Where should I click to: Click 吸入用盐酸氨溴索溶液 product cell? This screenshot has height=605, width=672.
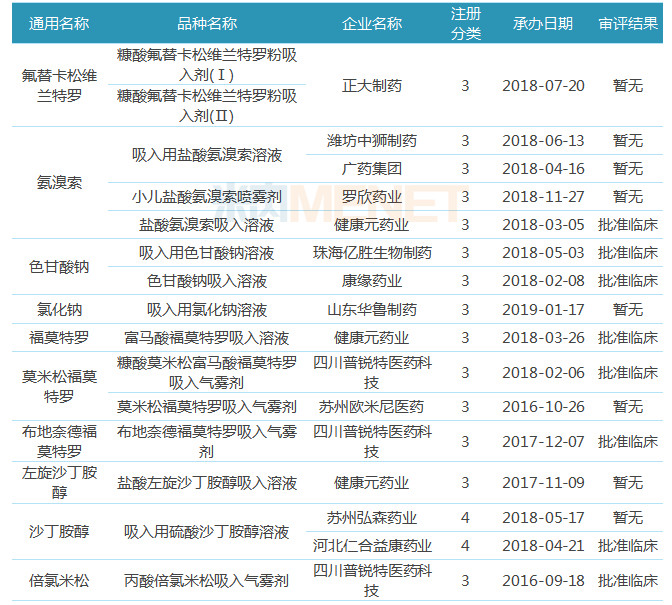207,155
